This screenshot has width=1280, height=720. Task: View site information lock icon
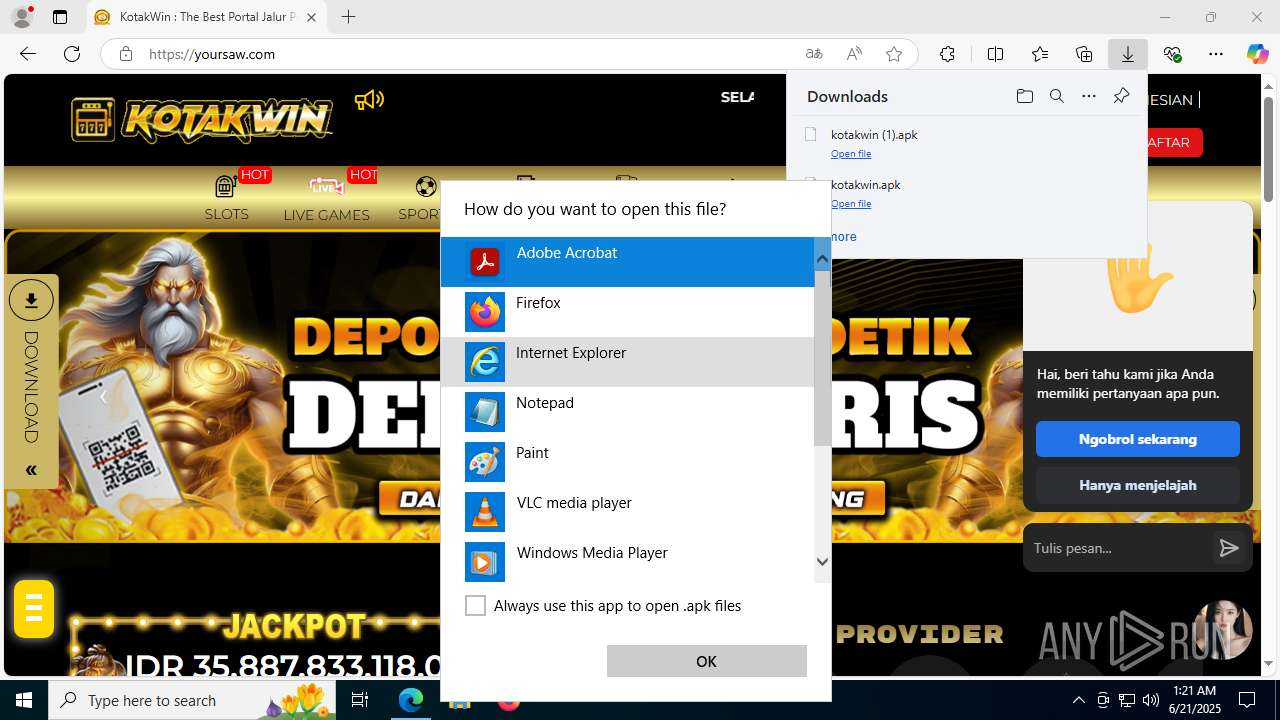click(126, 54)
